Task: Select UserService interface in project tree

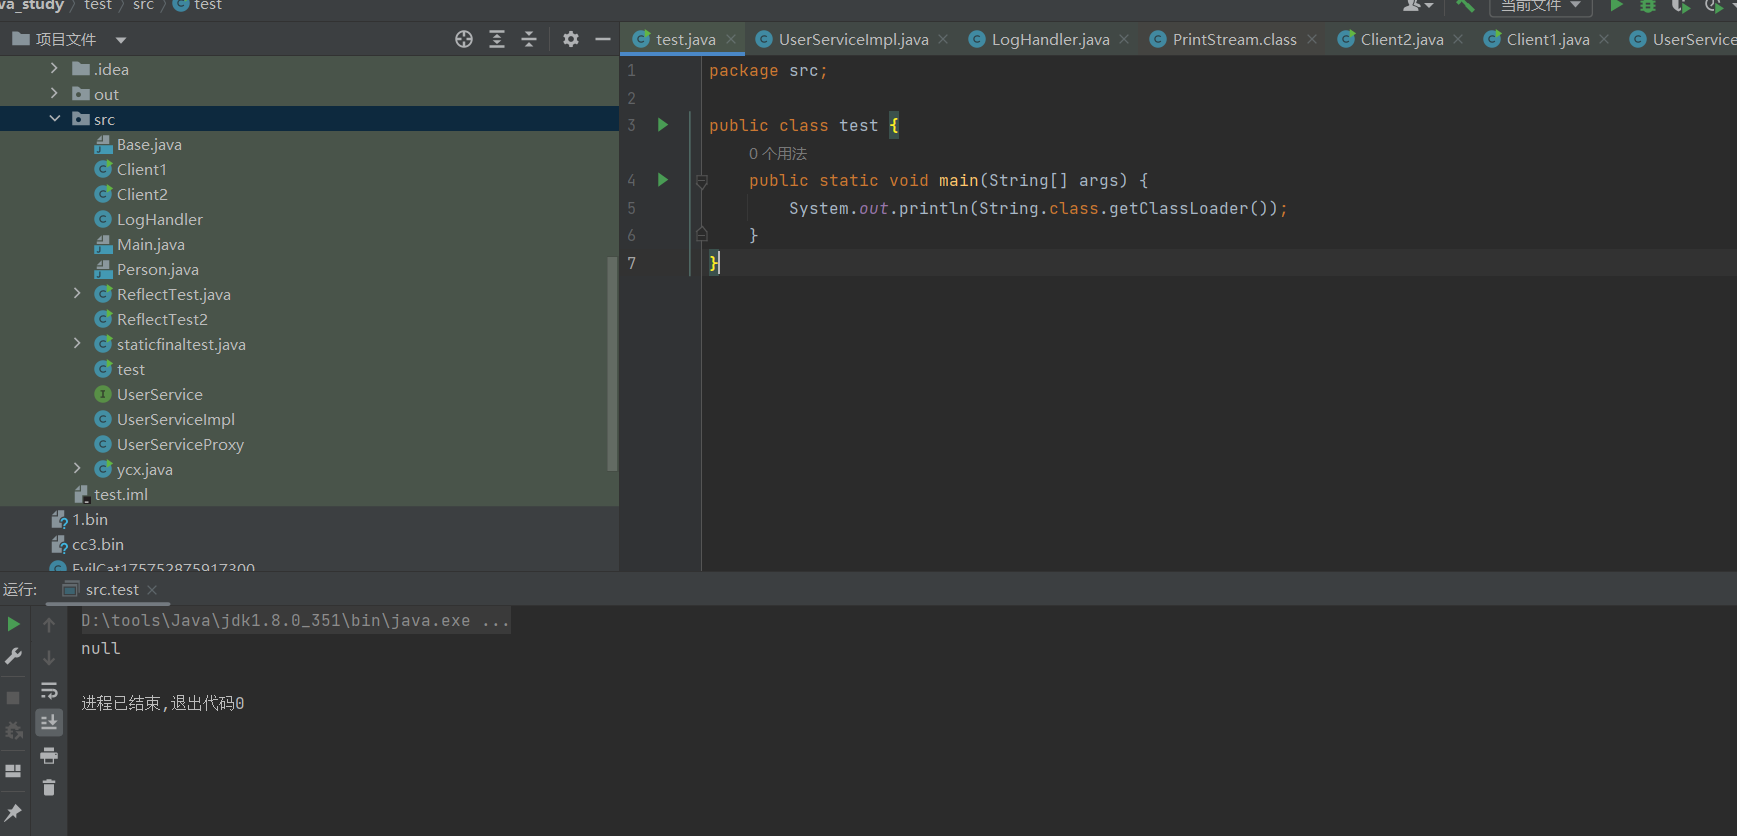Action: tap(149, 394)
